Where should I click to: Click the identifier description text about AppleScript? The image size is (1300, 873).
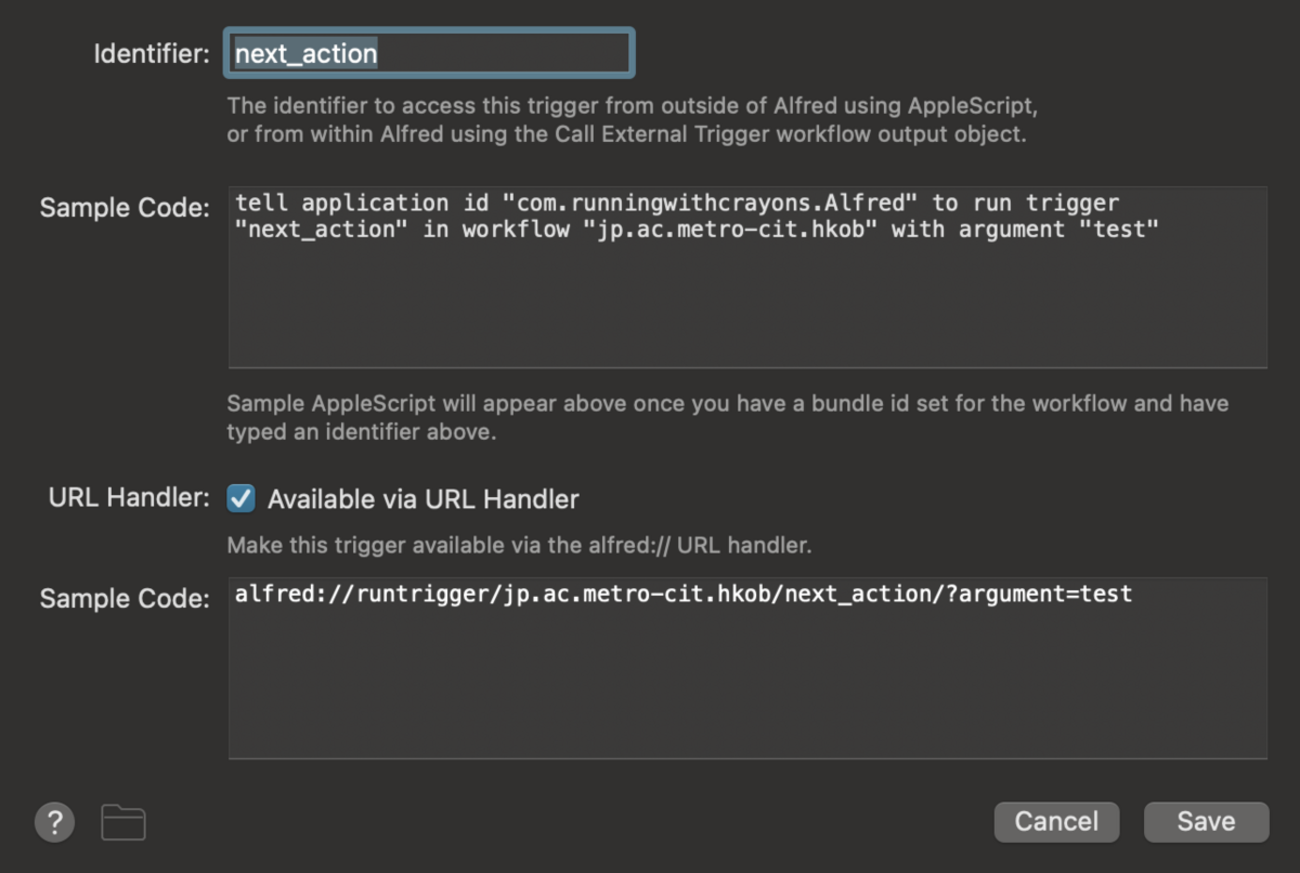[632, 119]
